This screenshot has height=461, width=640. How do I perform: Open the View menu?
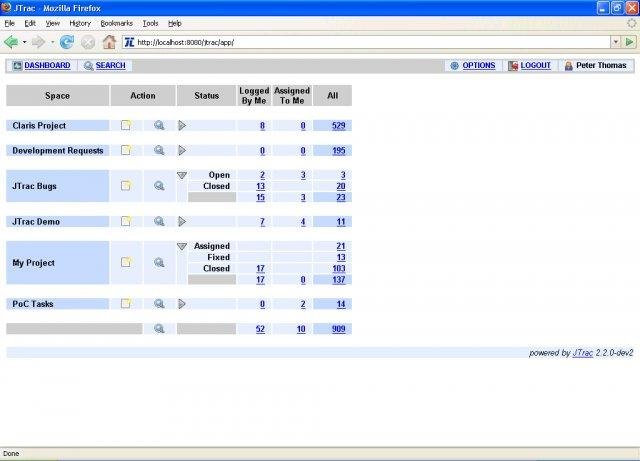tap(53, 23)
